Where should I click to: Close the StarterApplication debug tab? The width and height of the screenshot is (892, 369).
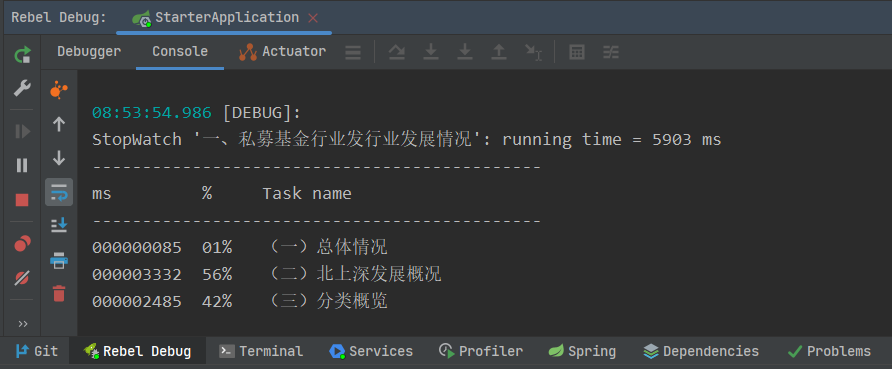(x=313, y=18)
